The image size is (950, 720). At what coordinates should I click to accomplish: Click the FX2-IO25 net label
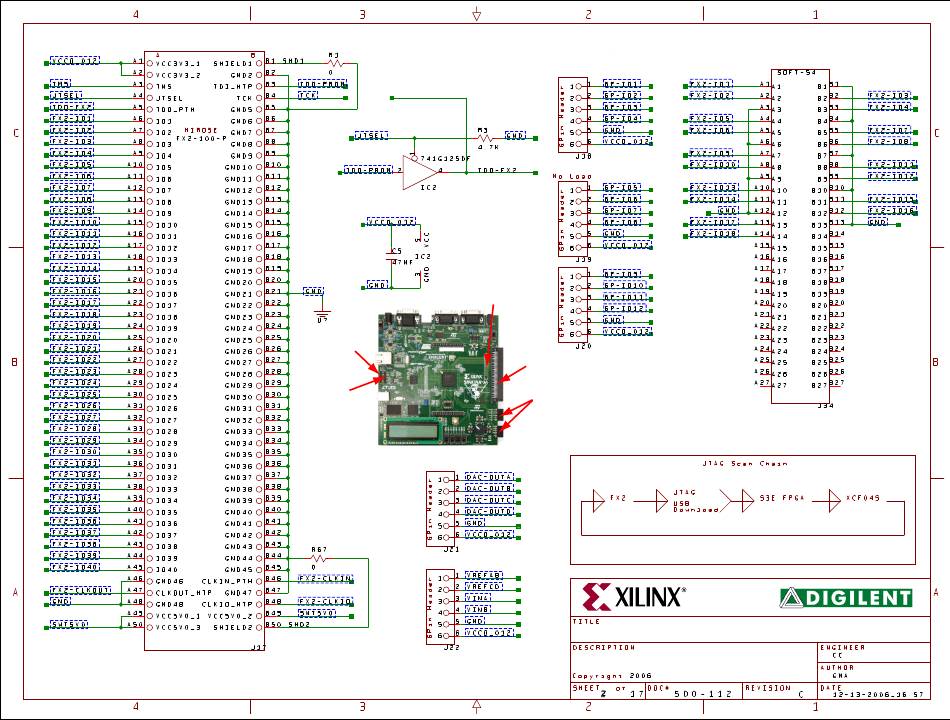click(75, 395)
